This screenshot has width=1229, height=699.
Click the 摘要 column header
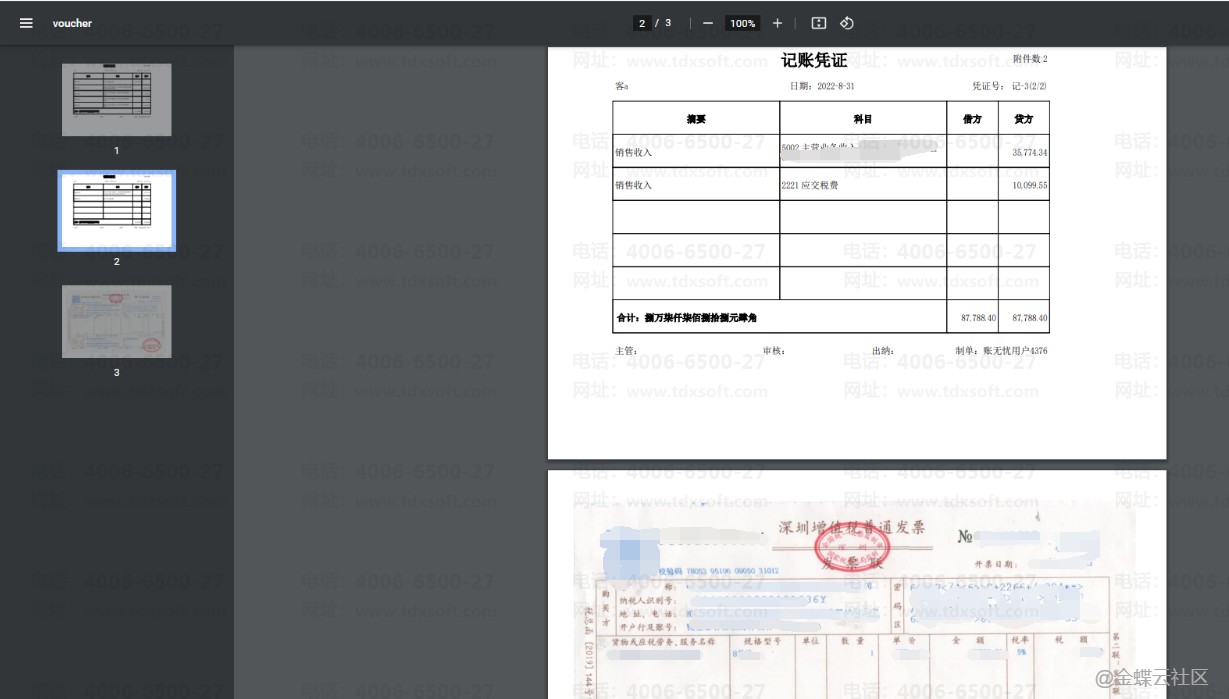pyautogui.click(x=696, y=119)
